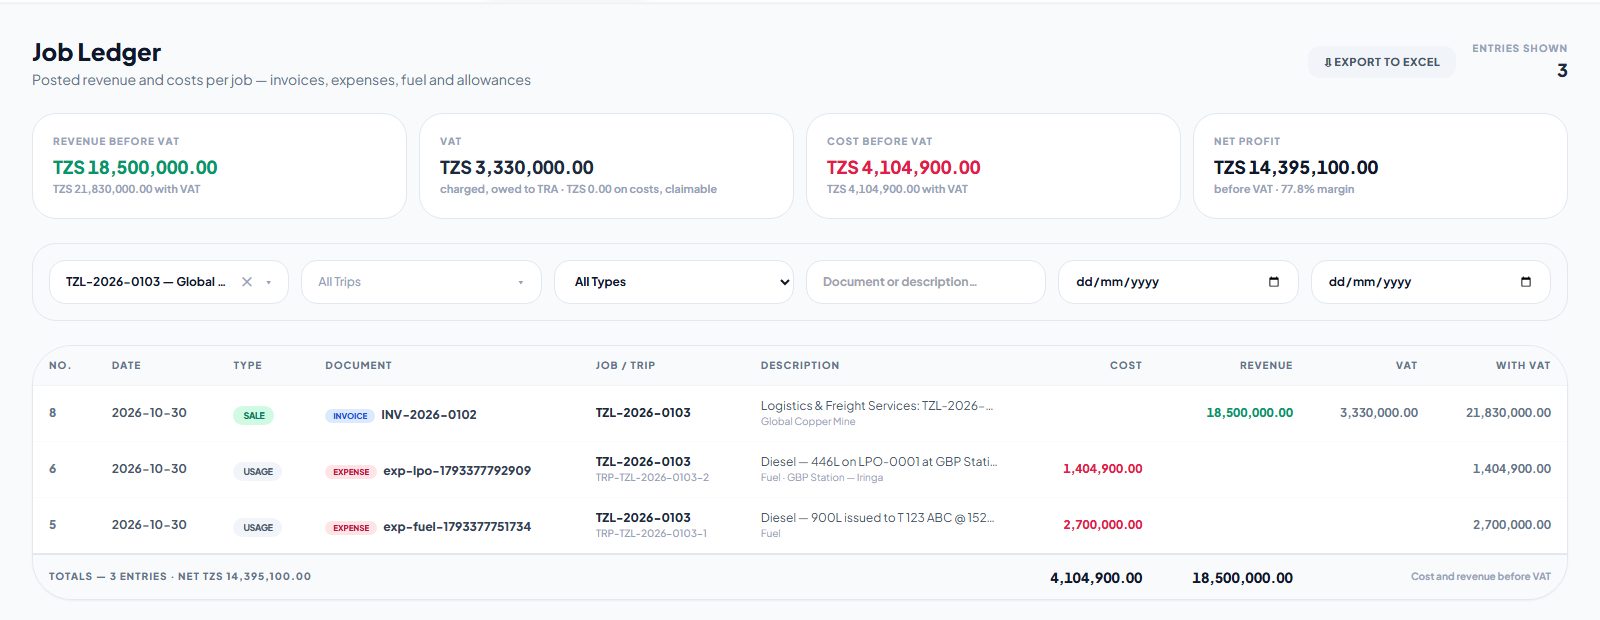
Task: Click EXPENSE badge for exp-lpo-1793377792909
Action: [351, 472]
